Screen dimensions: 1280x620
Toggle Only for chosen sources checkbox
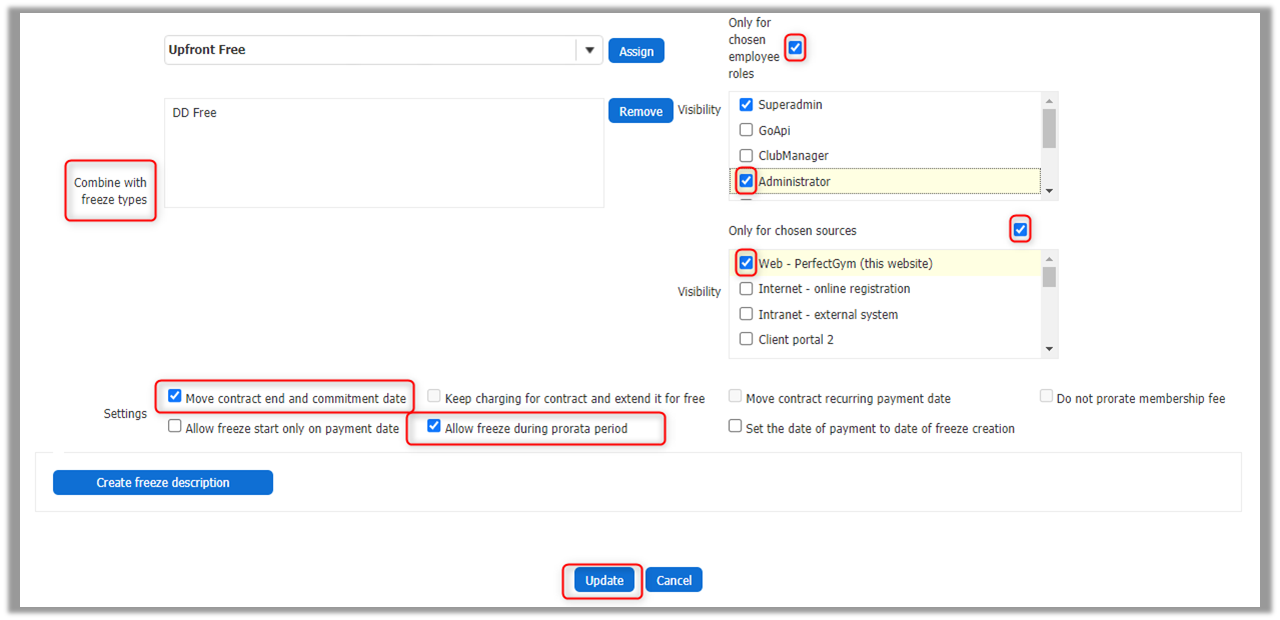(x=1020, y=230)
